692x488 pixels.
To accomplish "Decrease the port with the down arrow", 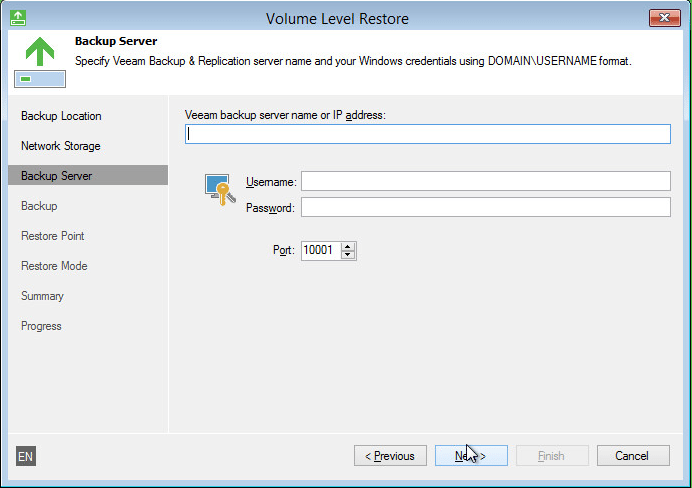I will pyautogui.click(x=348, y=255).
